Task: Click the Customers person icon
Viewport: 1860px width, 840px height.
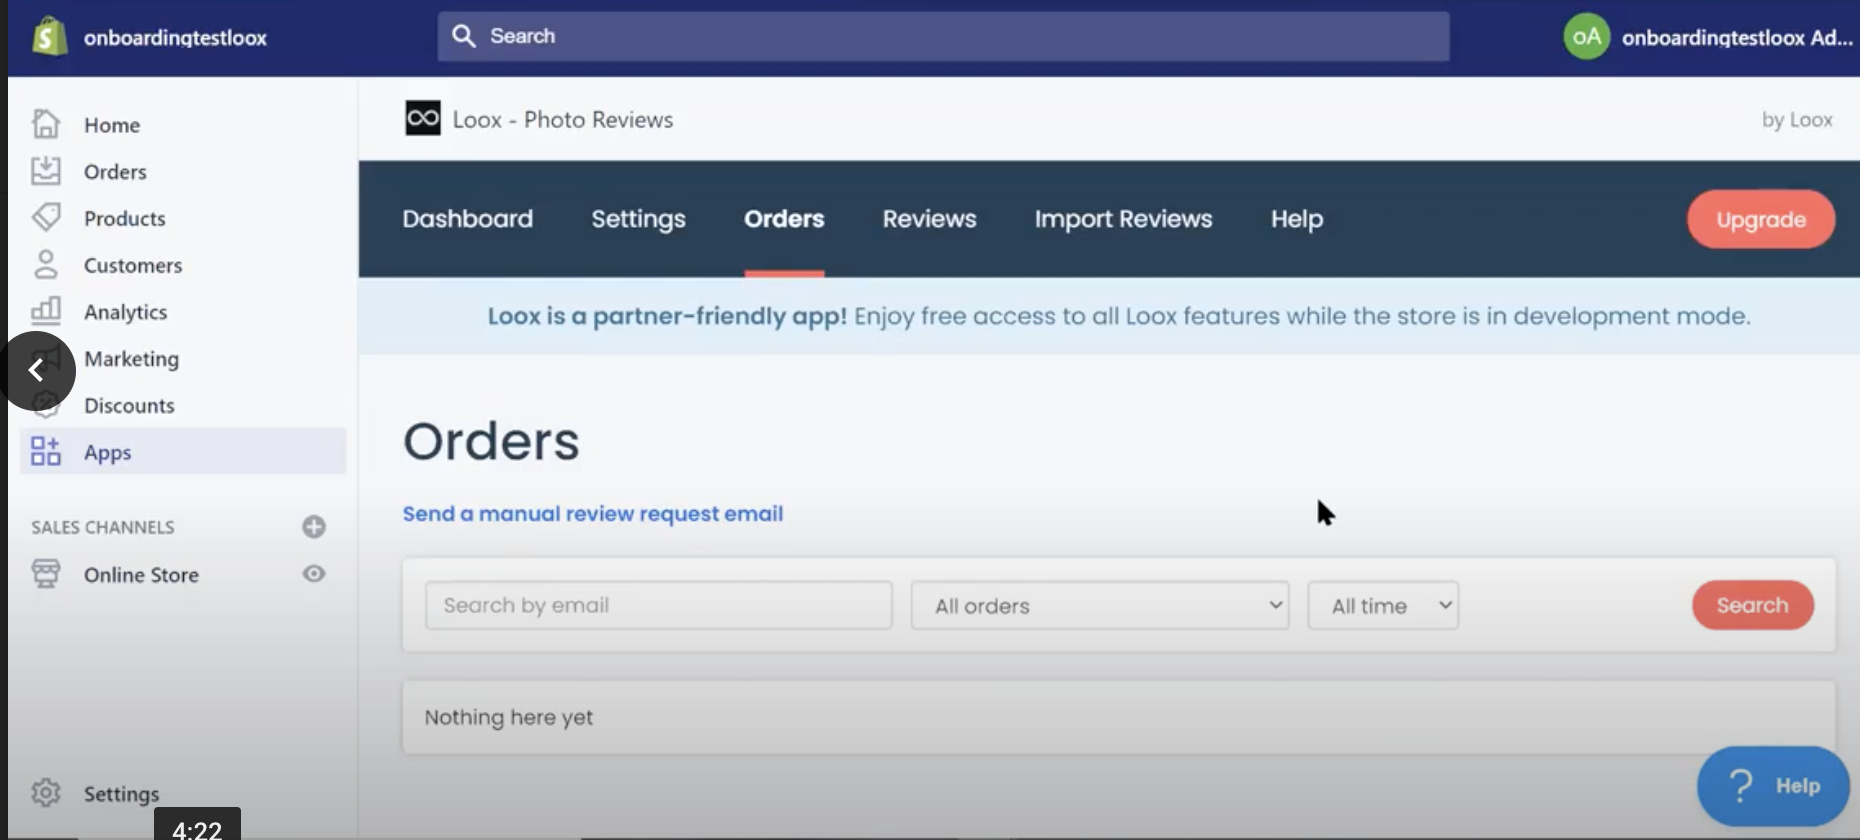Action: point(46,265)
